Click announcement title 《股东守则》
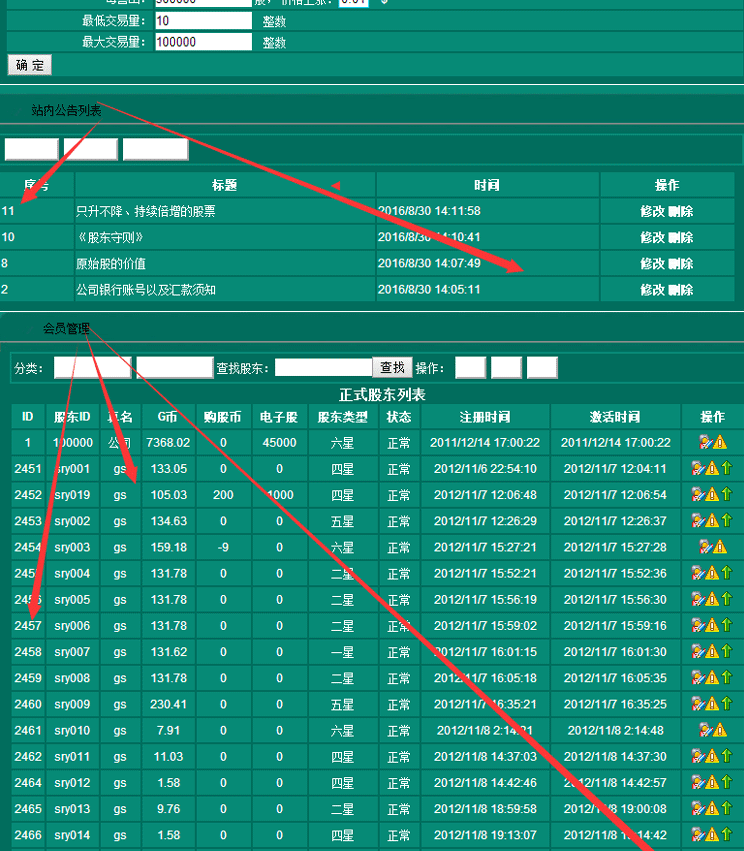The image size is (744, 851). (x=110, y=237)
